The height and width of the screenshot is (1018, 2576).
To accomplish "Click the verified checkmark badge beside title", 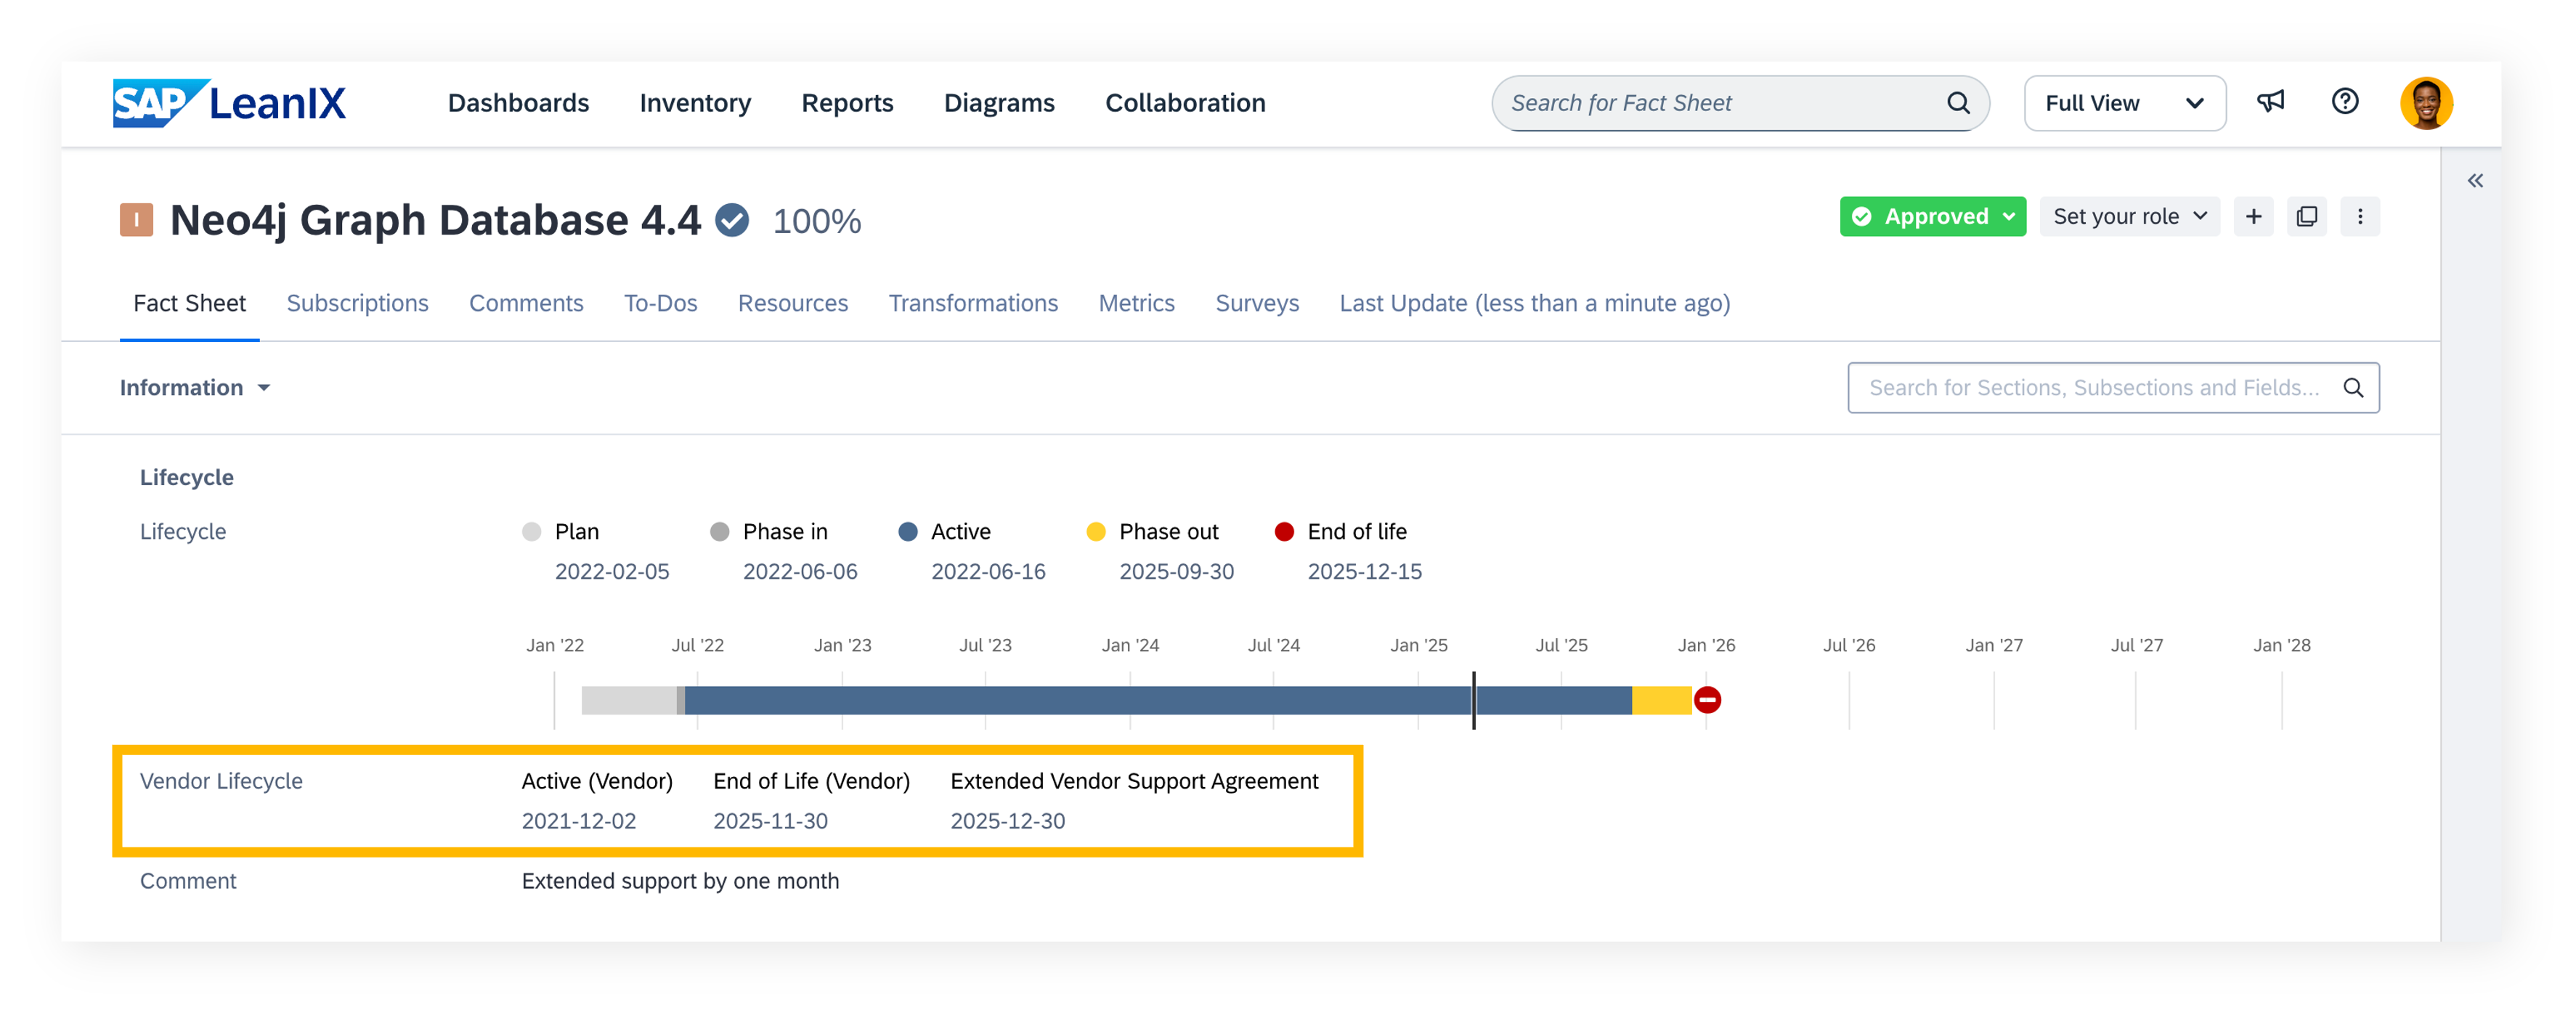I will pos(732,220).
